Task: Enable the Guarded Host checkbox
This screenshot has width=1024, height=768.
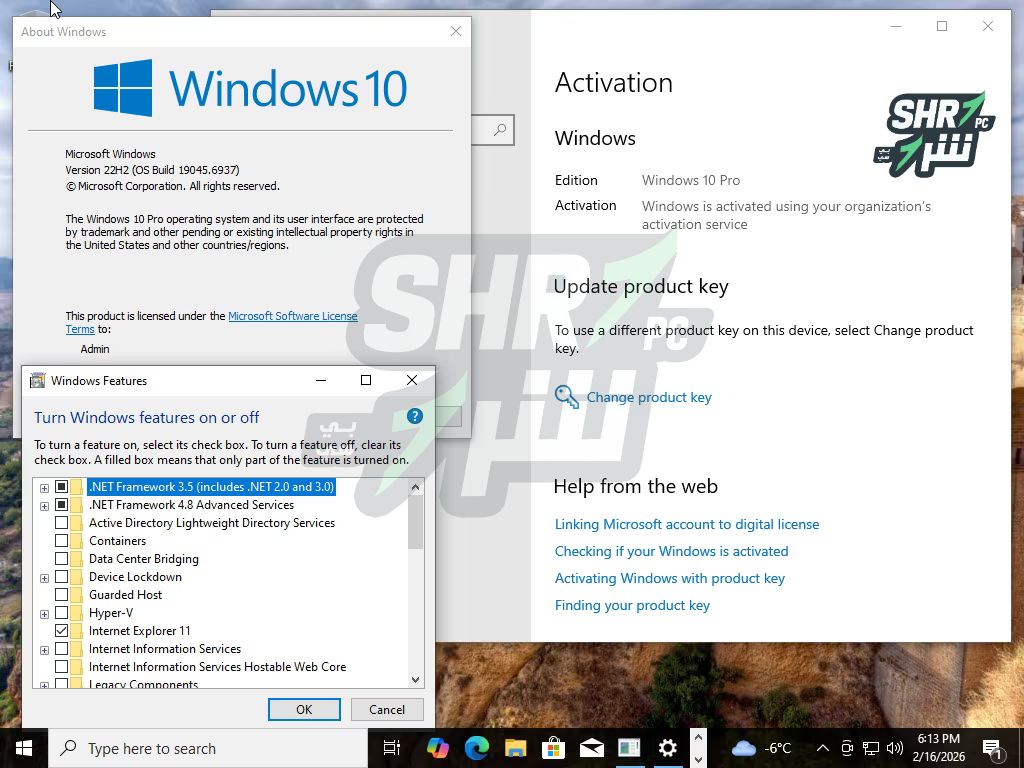Action: click(61, 594)
